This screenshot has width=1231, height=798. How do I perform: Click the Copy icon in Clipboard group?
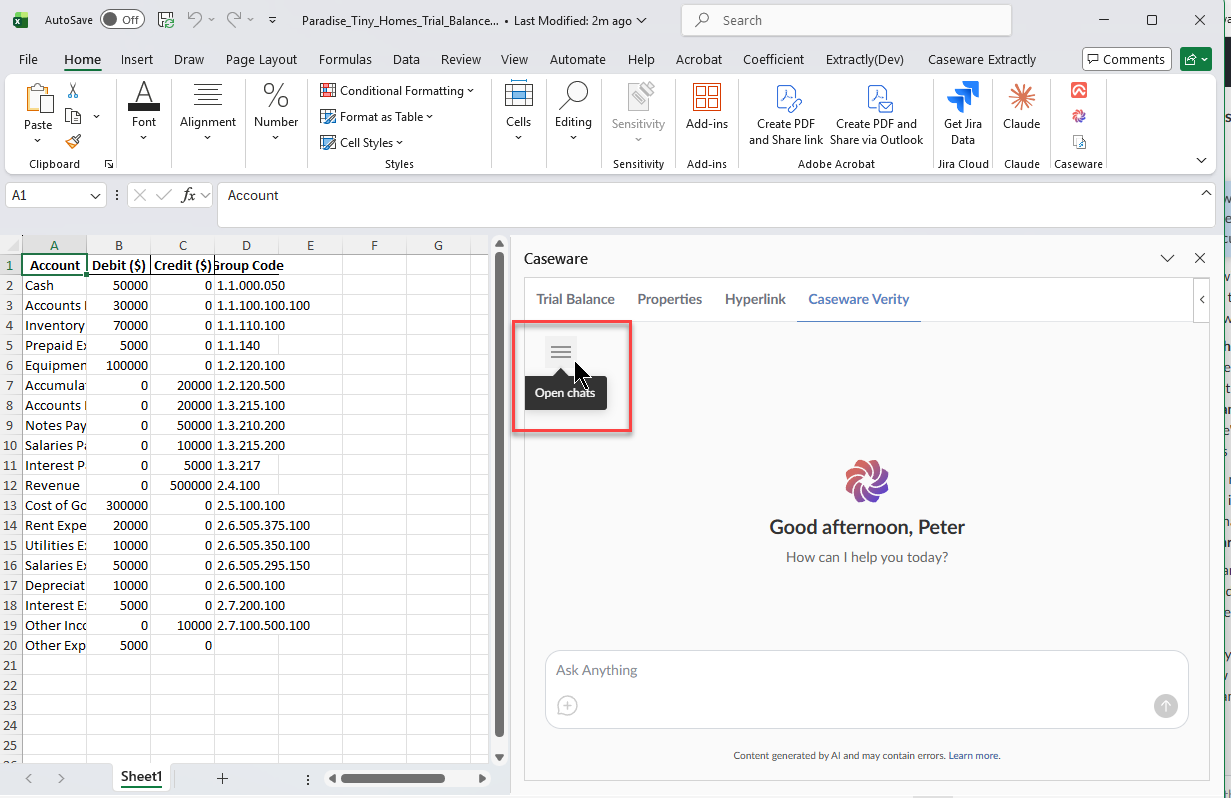pyautogui.click(x=73, y=117)
